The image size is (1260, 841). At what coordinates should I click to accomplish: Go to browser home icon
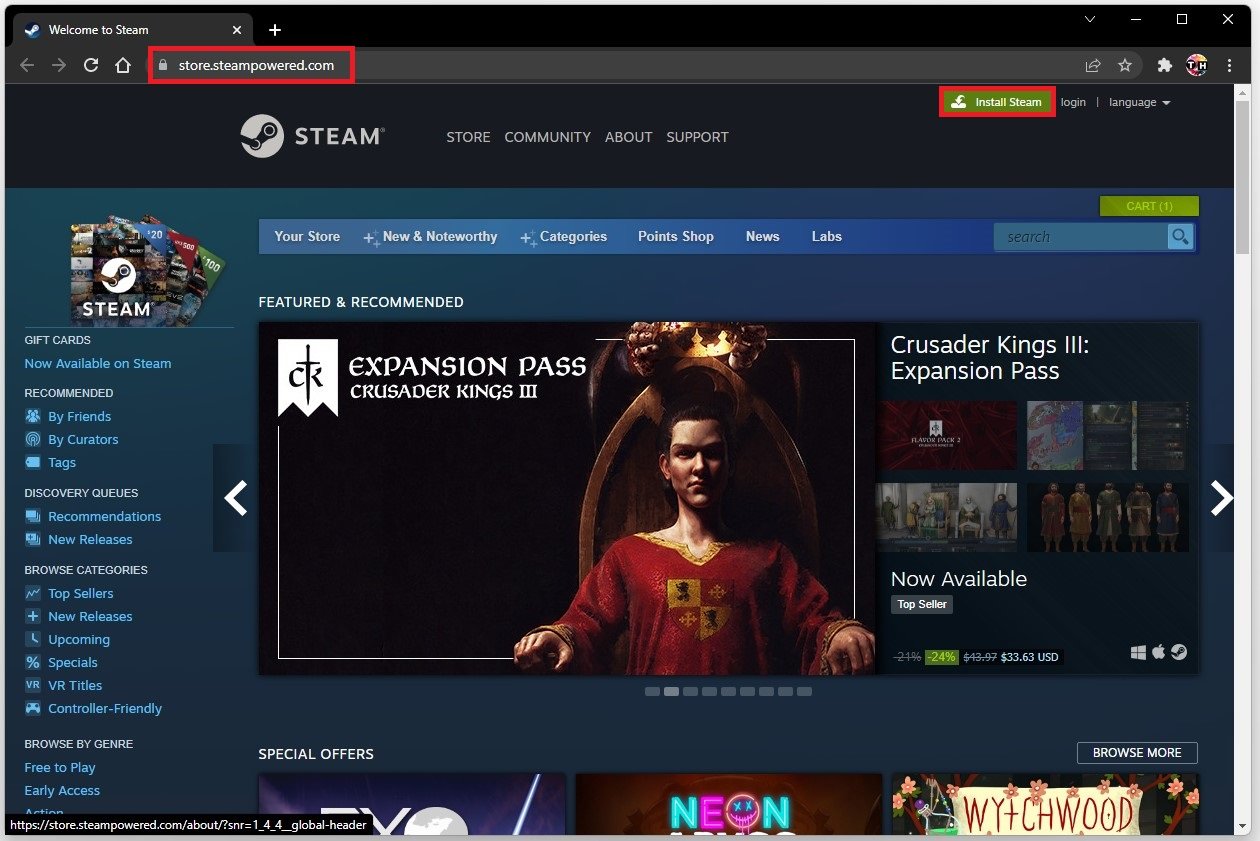(123, 65)
